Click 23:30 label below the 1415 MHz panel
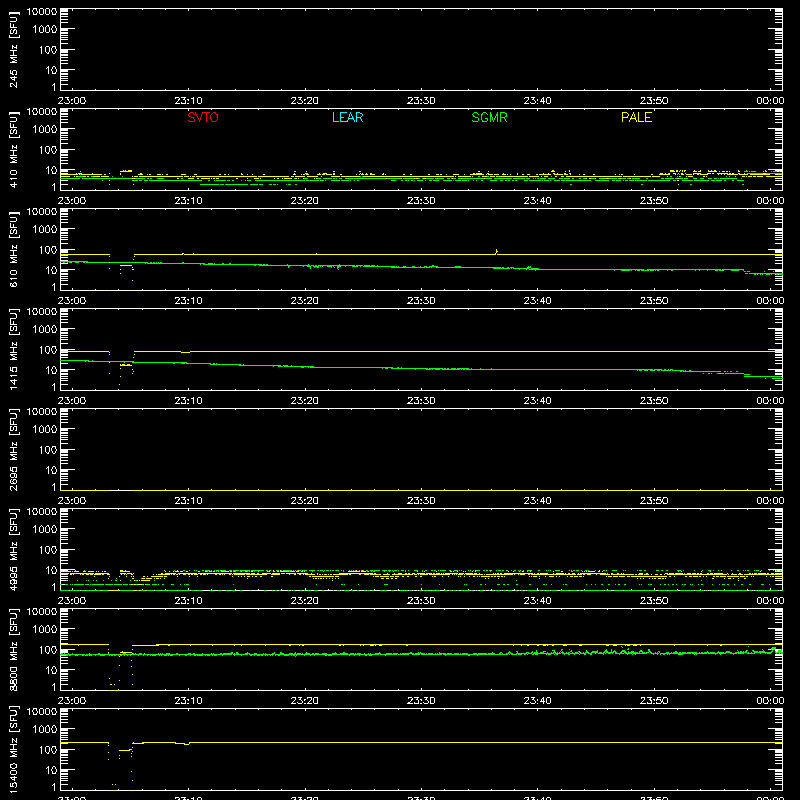The width and height of the screenshot is (800, 800). point(421,401)
